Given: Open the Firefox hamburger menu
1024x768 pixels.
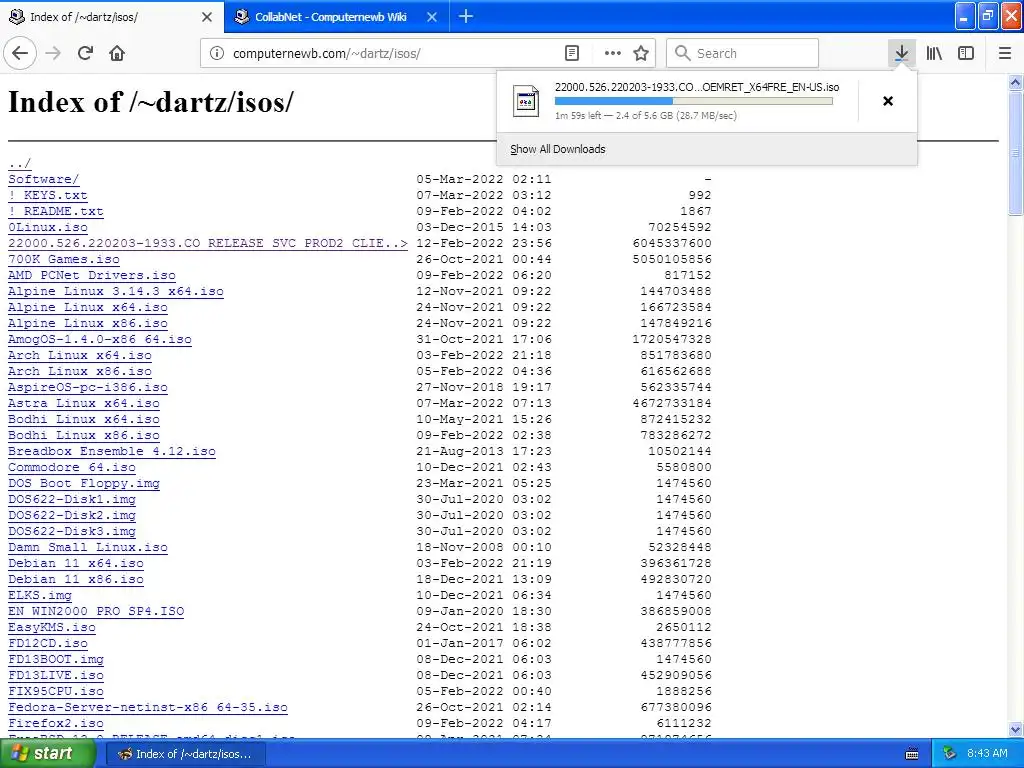Looking at the screenshot, I should pos(1005,54).
